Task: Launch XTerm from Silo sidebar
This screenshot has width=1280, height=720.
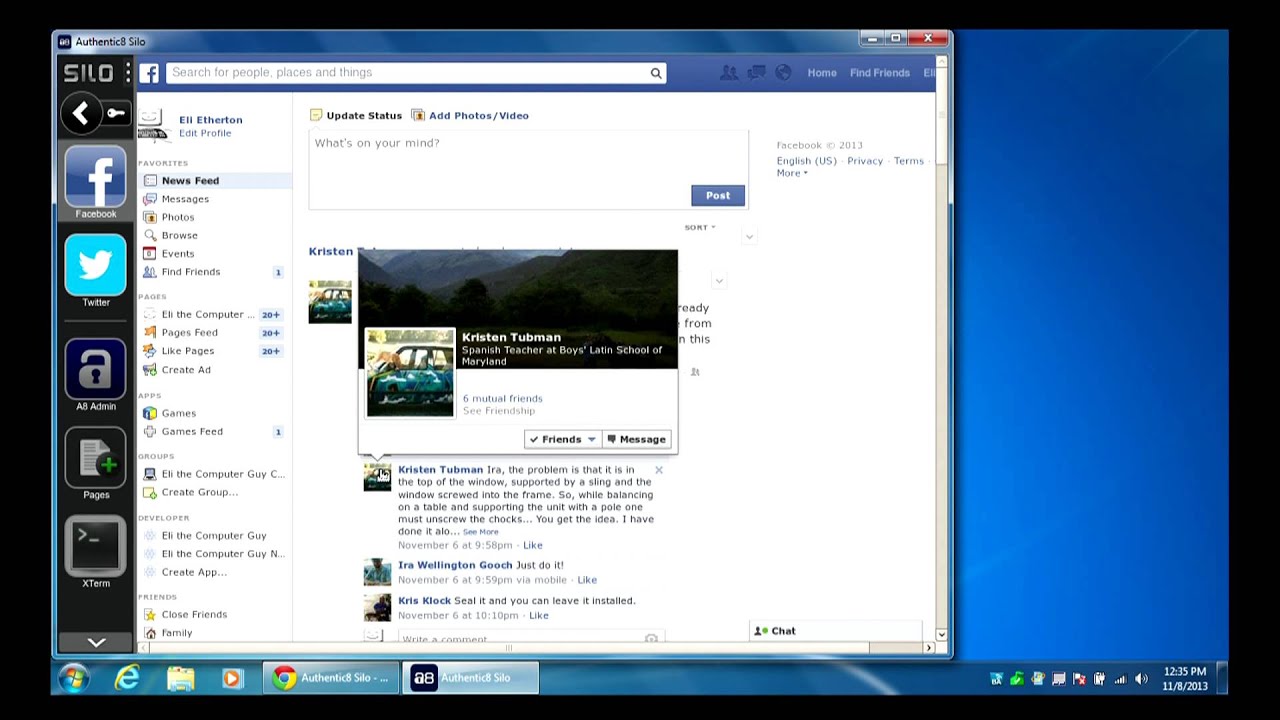Action: 96,552
